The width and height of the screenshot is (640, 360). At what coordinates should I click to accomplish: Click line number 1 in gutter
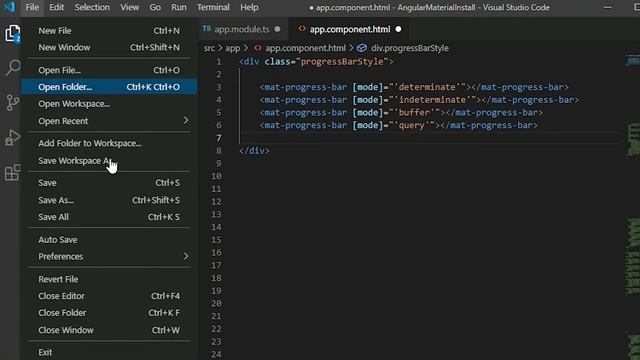(x=219, y=62)
